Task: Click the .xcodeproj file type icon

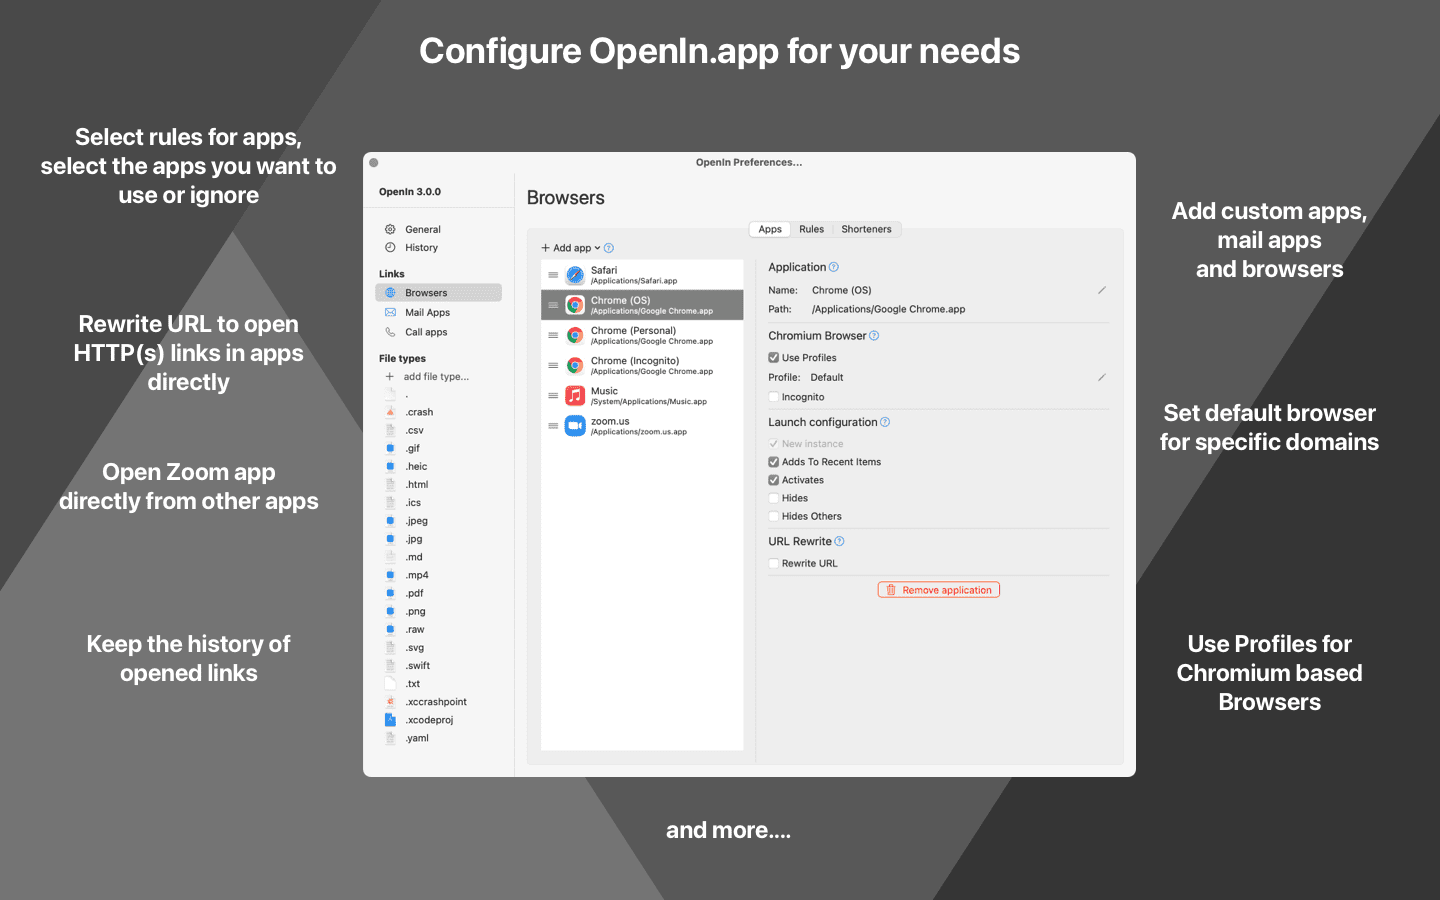Action: [390, 720]
